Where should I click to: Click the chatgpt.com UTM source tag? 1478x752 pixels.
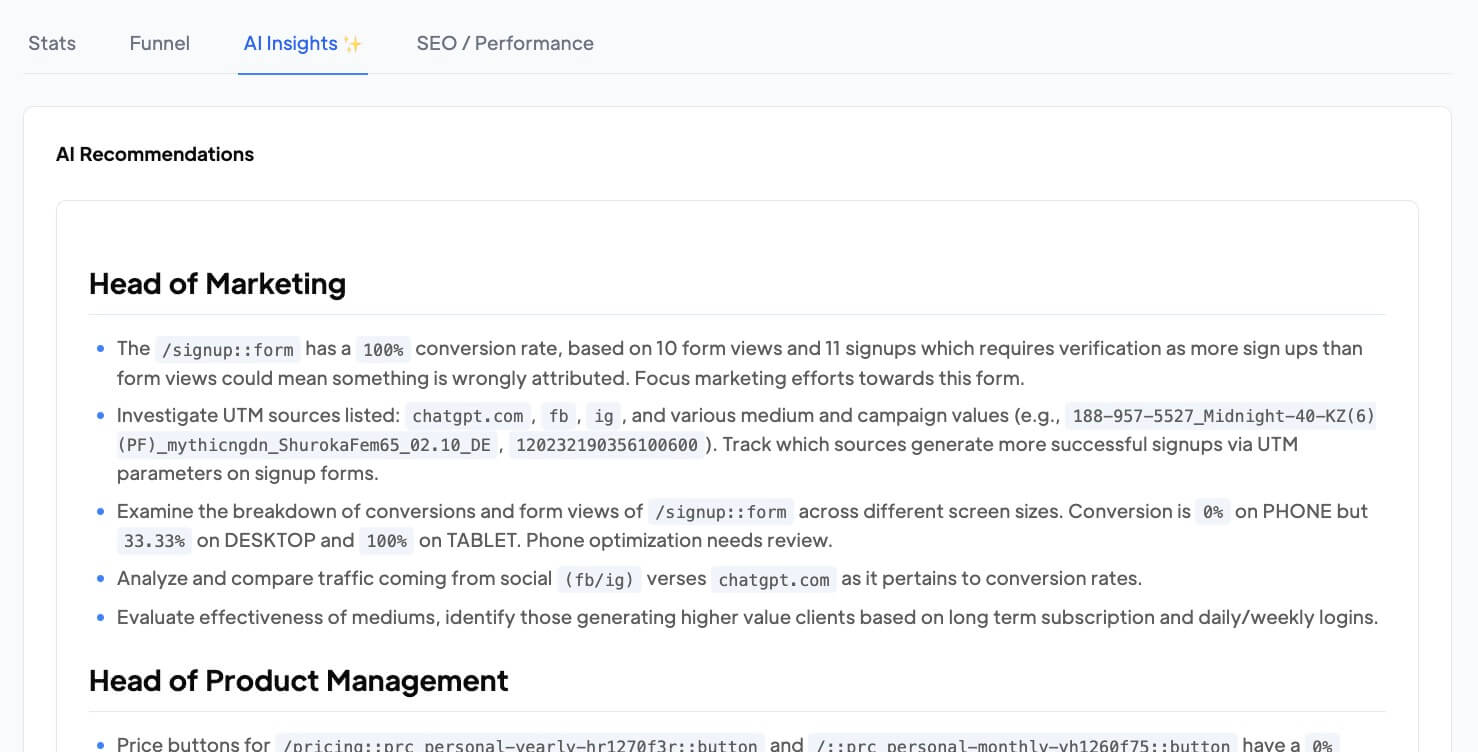pos(468,415)
